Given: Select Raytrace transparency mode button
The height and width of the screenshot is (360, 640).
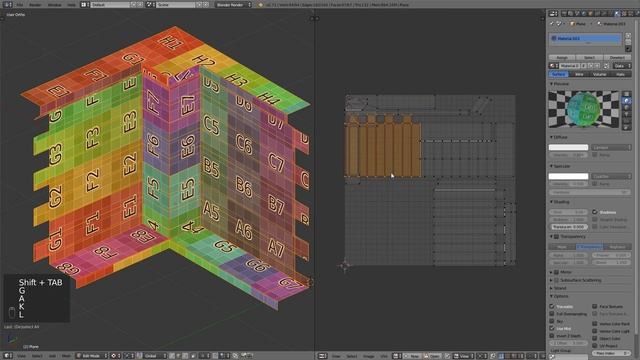Looking at the screenshot, I should coord(617,247).
